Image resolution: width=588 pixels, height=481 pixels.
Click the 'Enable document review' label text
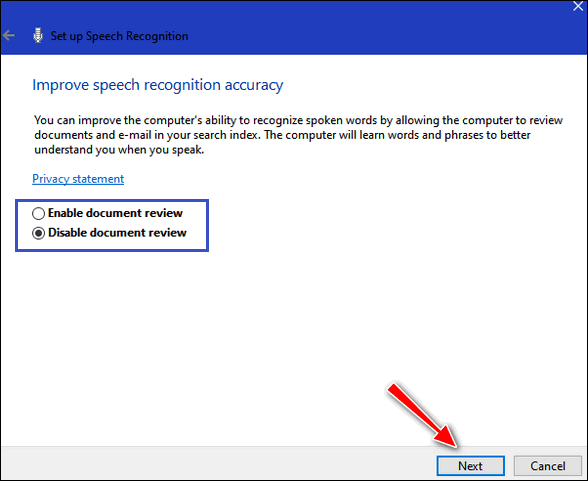(x=115, y=213)
